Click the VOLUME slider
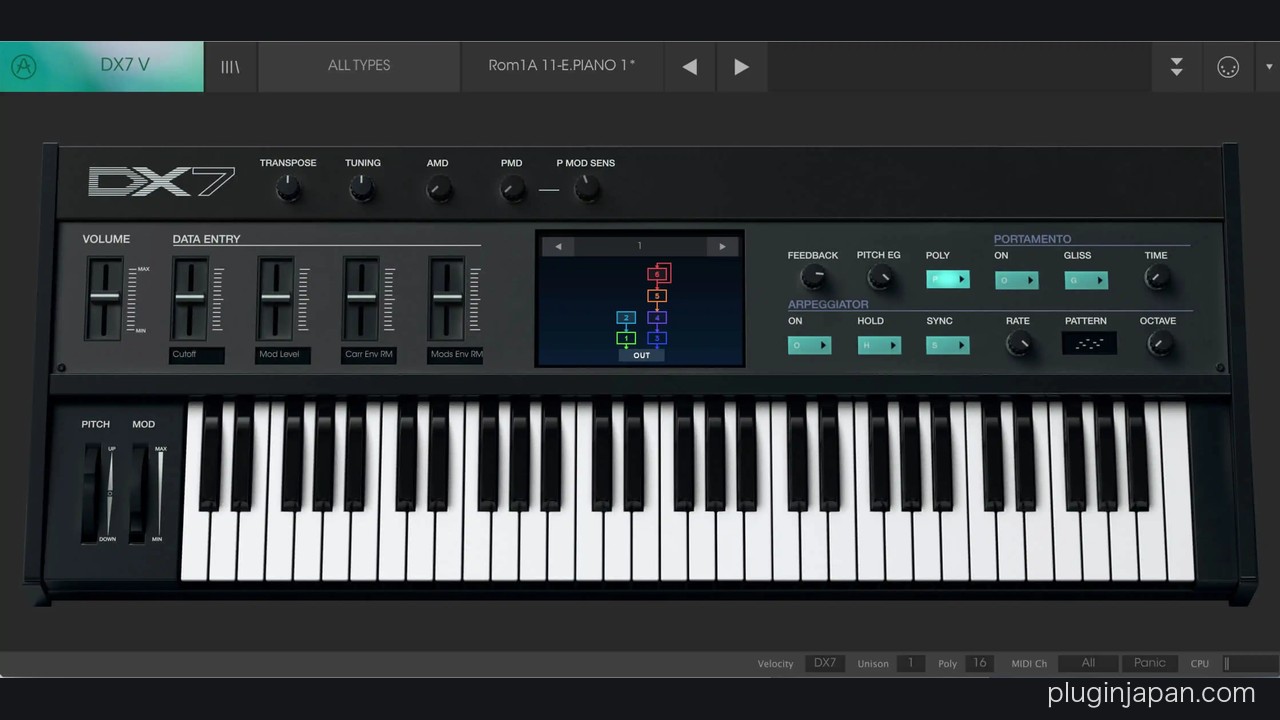The height and width of the screenshot is (720, 1280). pos(104,298)
